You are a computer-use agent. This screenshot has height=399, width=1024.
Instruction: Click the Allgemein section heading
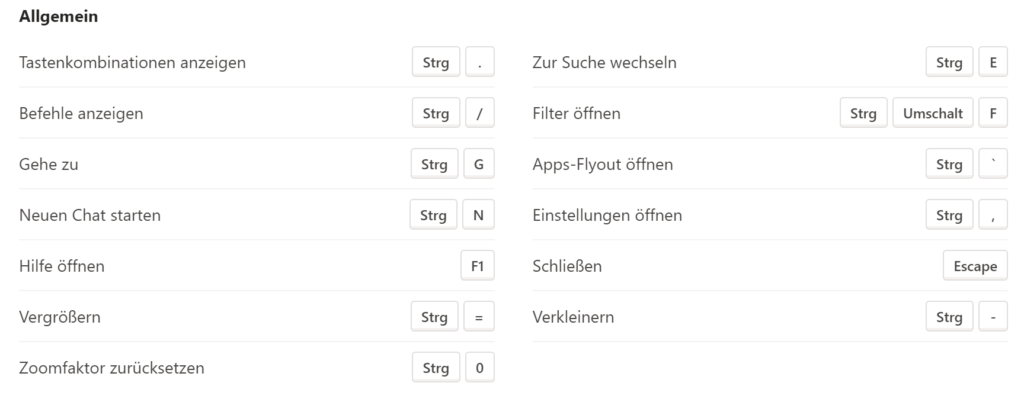(59, 16)
